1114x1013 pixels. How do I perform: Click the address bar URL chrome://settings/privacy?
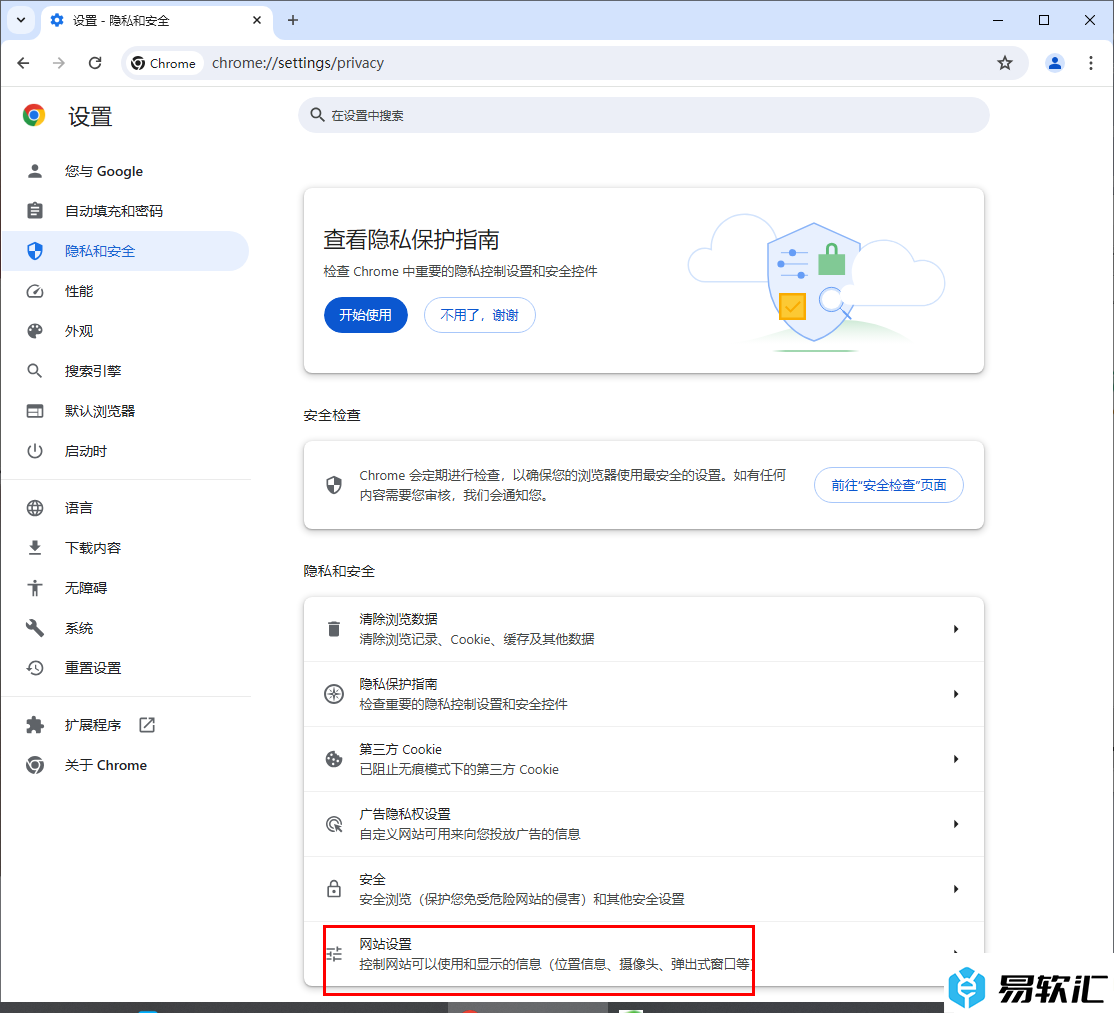pos(298,63)
